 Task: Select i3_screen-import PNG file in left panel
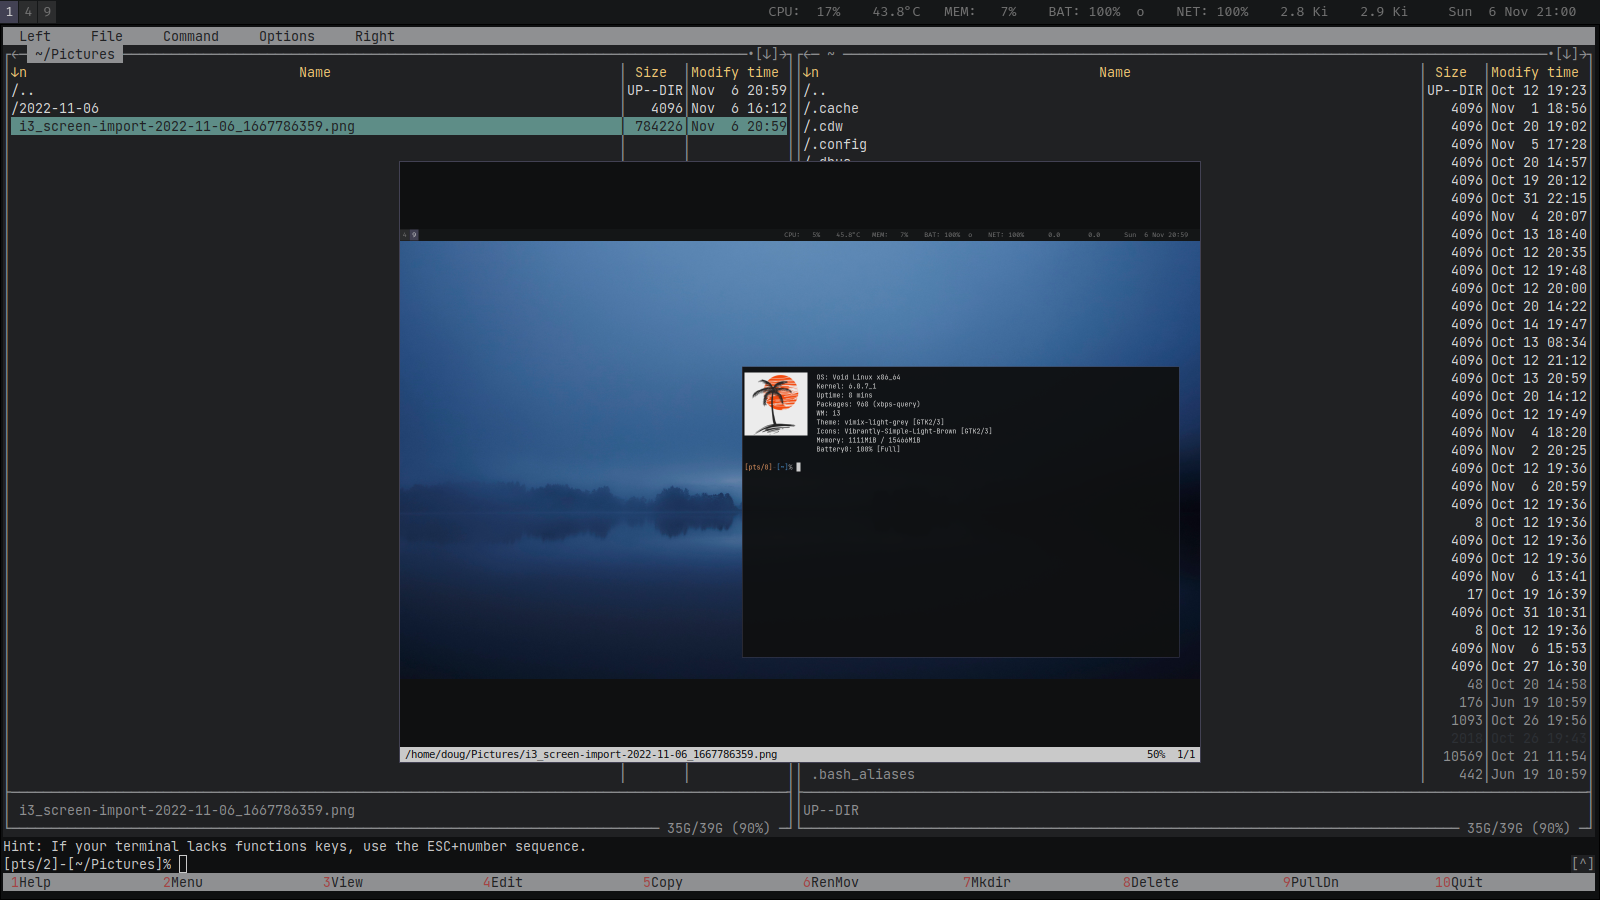click(187, 126)
